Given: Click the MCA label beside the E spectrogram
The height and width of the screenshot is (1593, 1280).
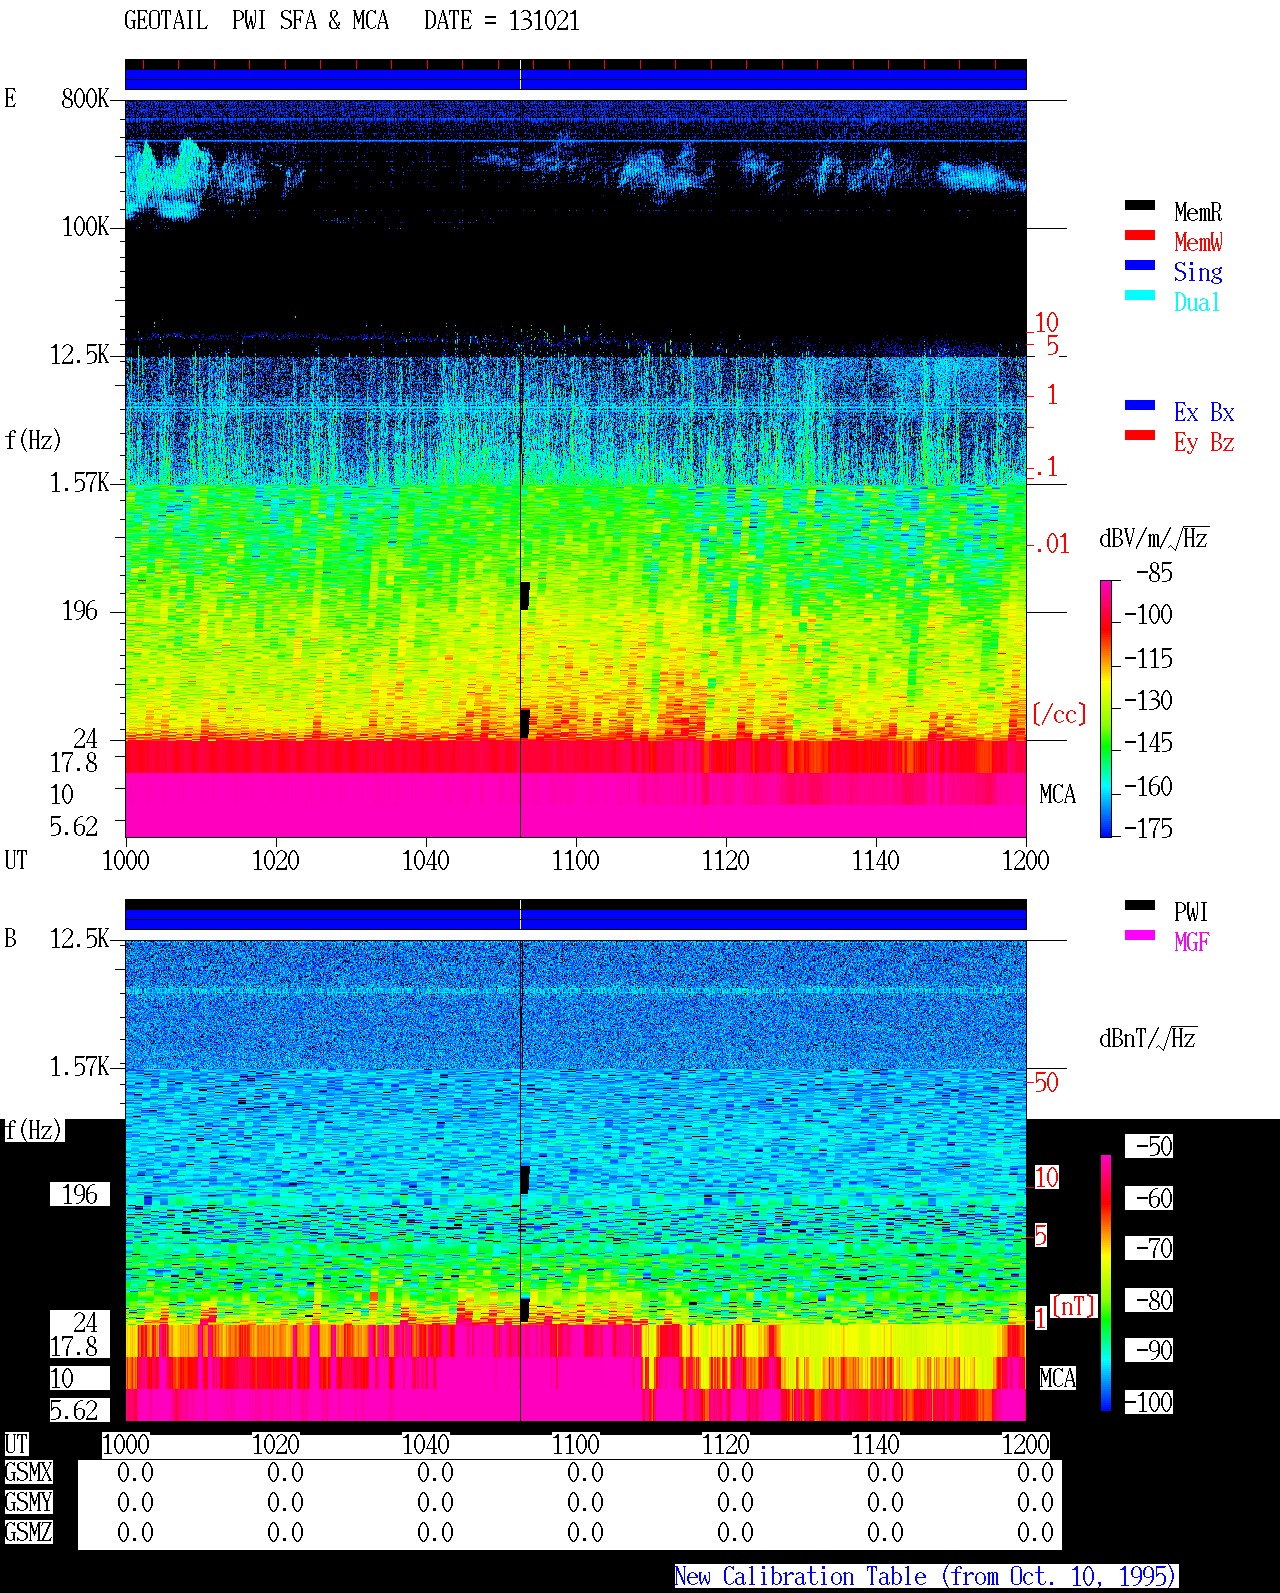Looking at the screenshot, I should point(1057,795).
